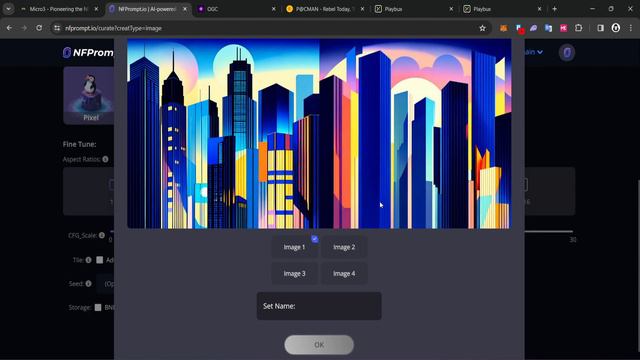
Task: Go back to previous page
Action: coord(9,28)
